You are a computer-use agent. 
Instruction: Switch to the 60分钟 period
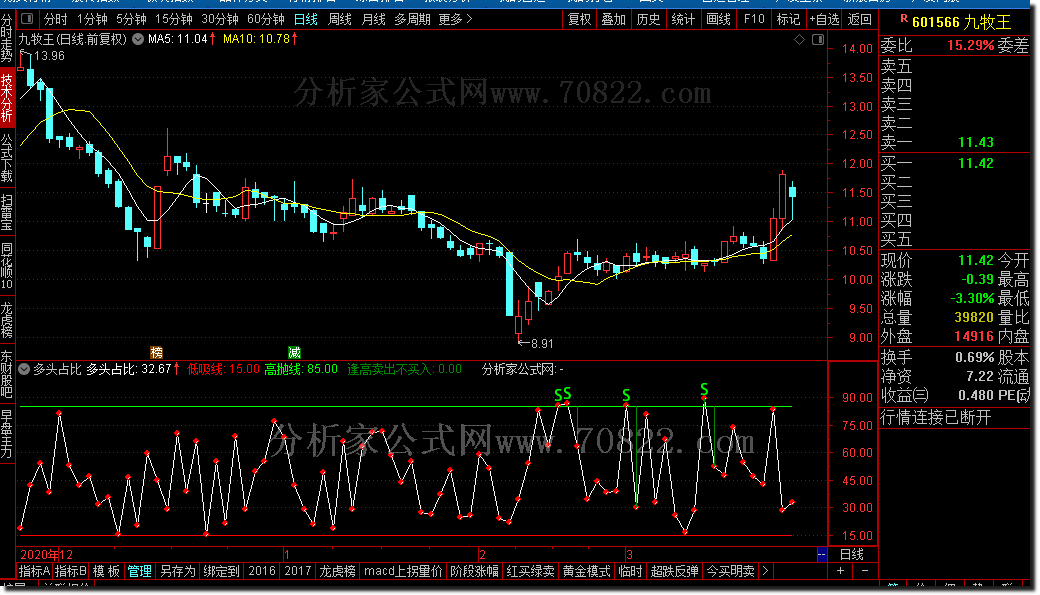coord(265,19)
